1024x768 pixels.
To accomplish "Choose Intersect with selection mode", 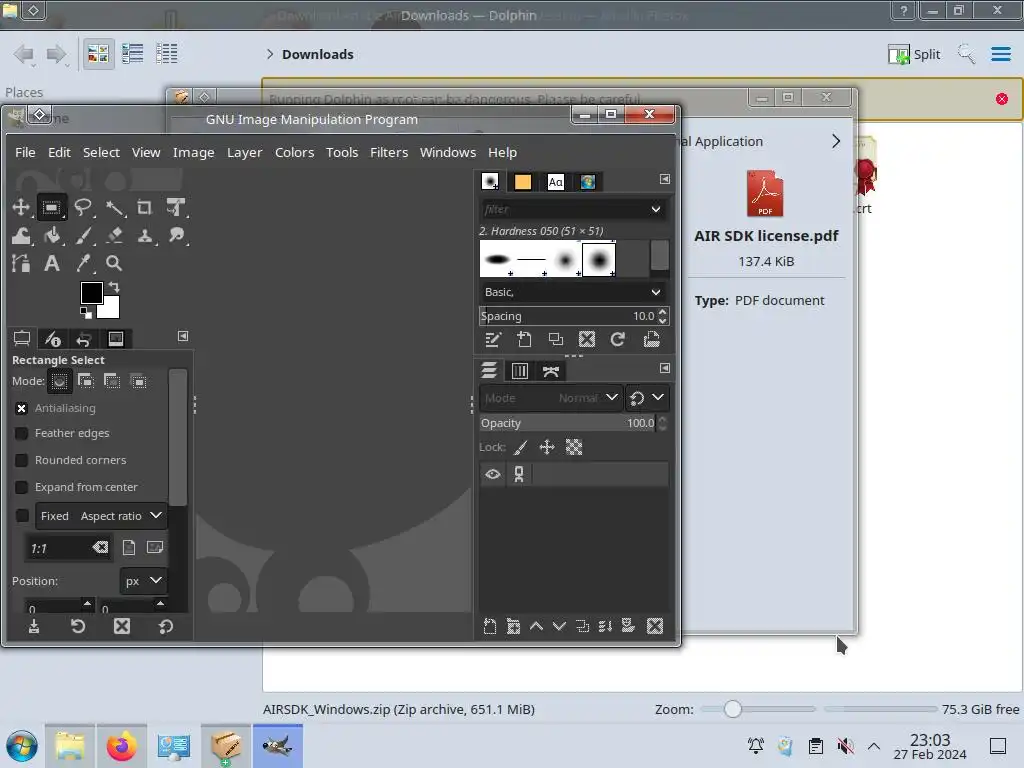I will pos(138,381).
